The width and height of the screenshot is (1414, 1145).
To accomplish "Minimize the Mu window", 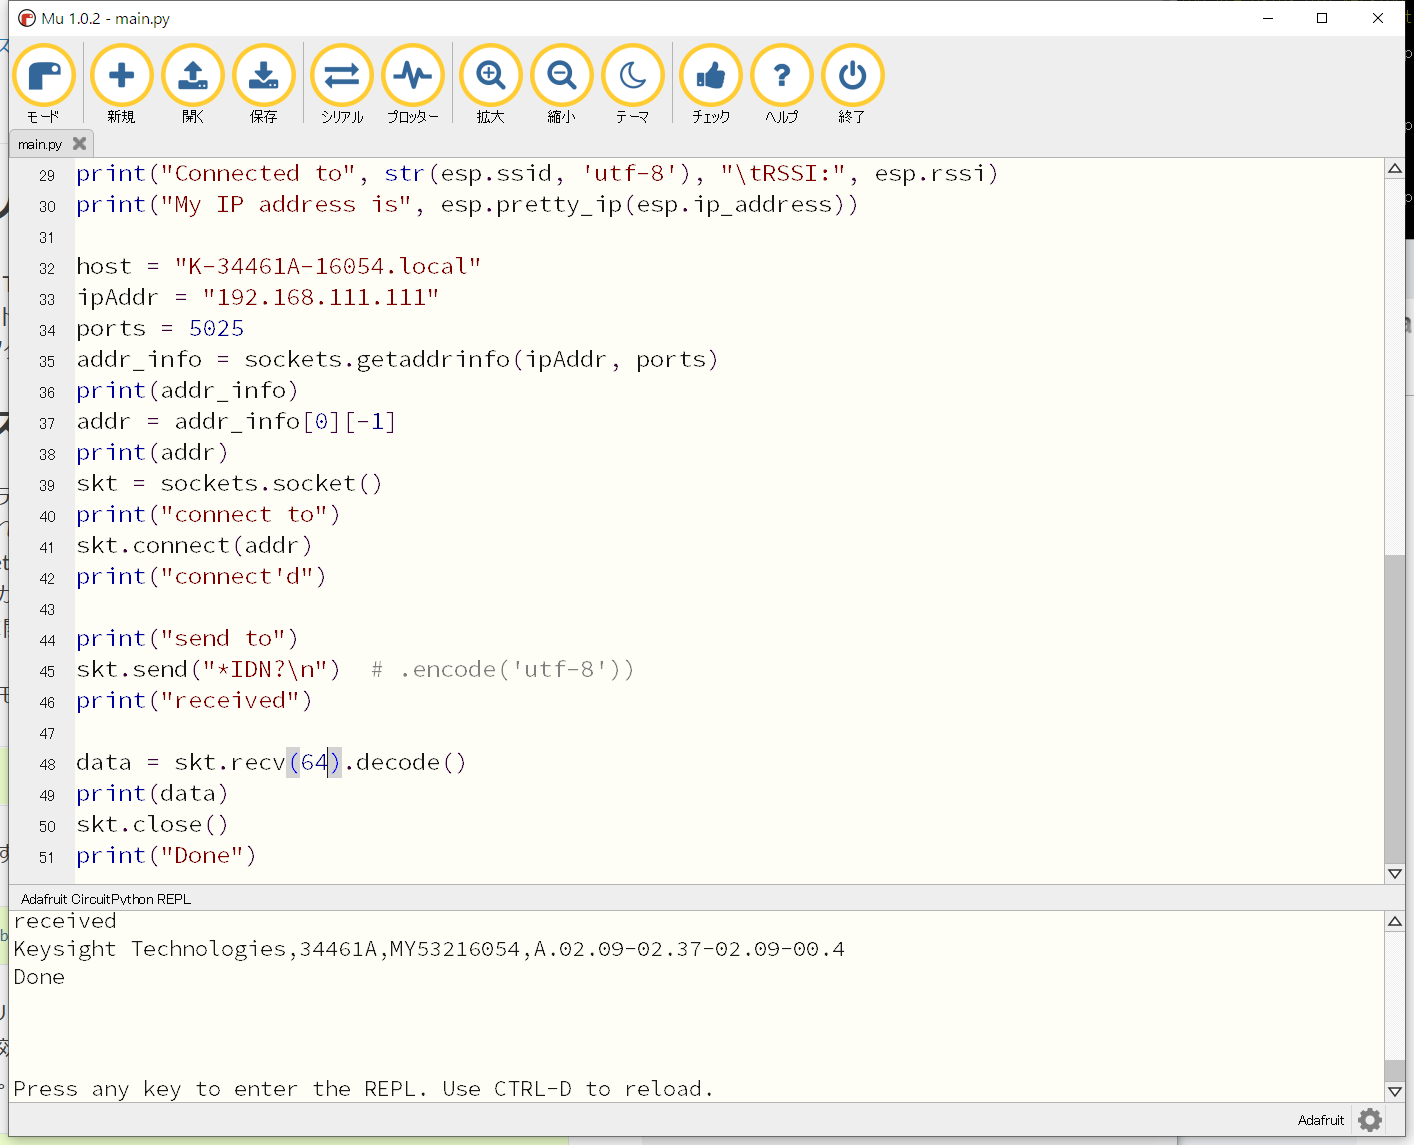I will pos(1268,18).
